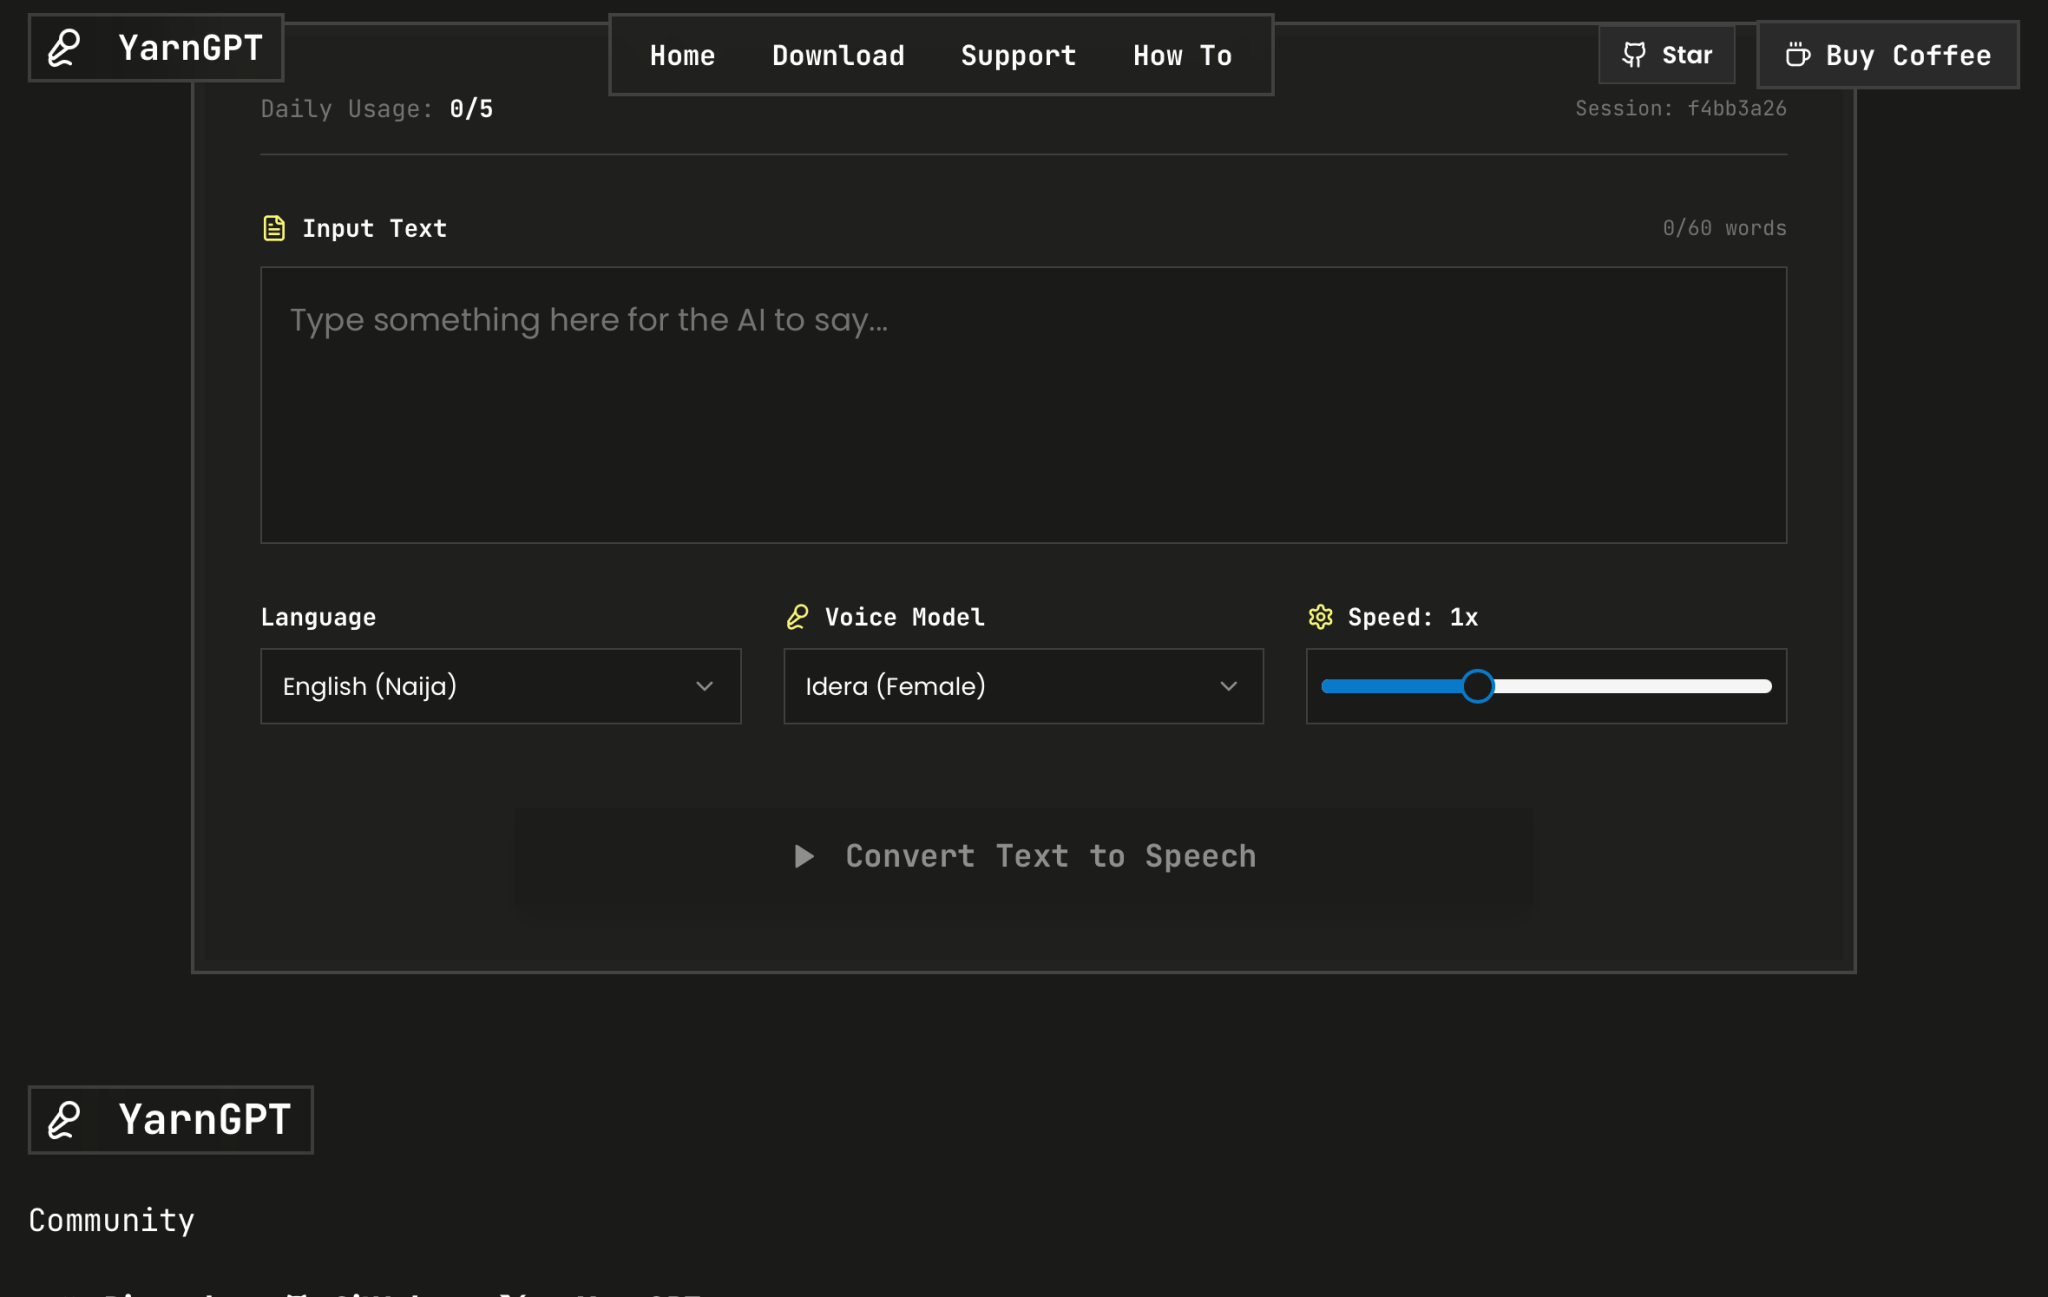Expand the Idera (Female) voice dropdown chevron

pyautogui.click(x=1228, y=686)
